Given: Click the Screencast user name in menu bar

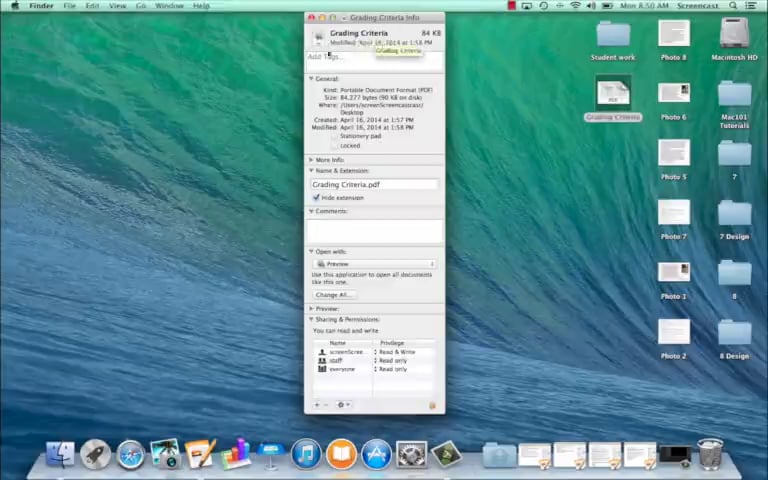Looking at the screenshot, I should tap(698, 6).
